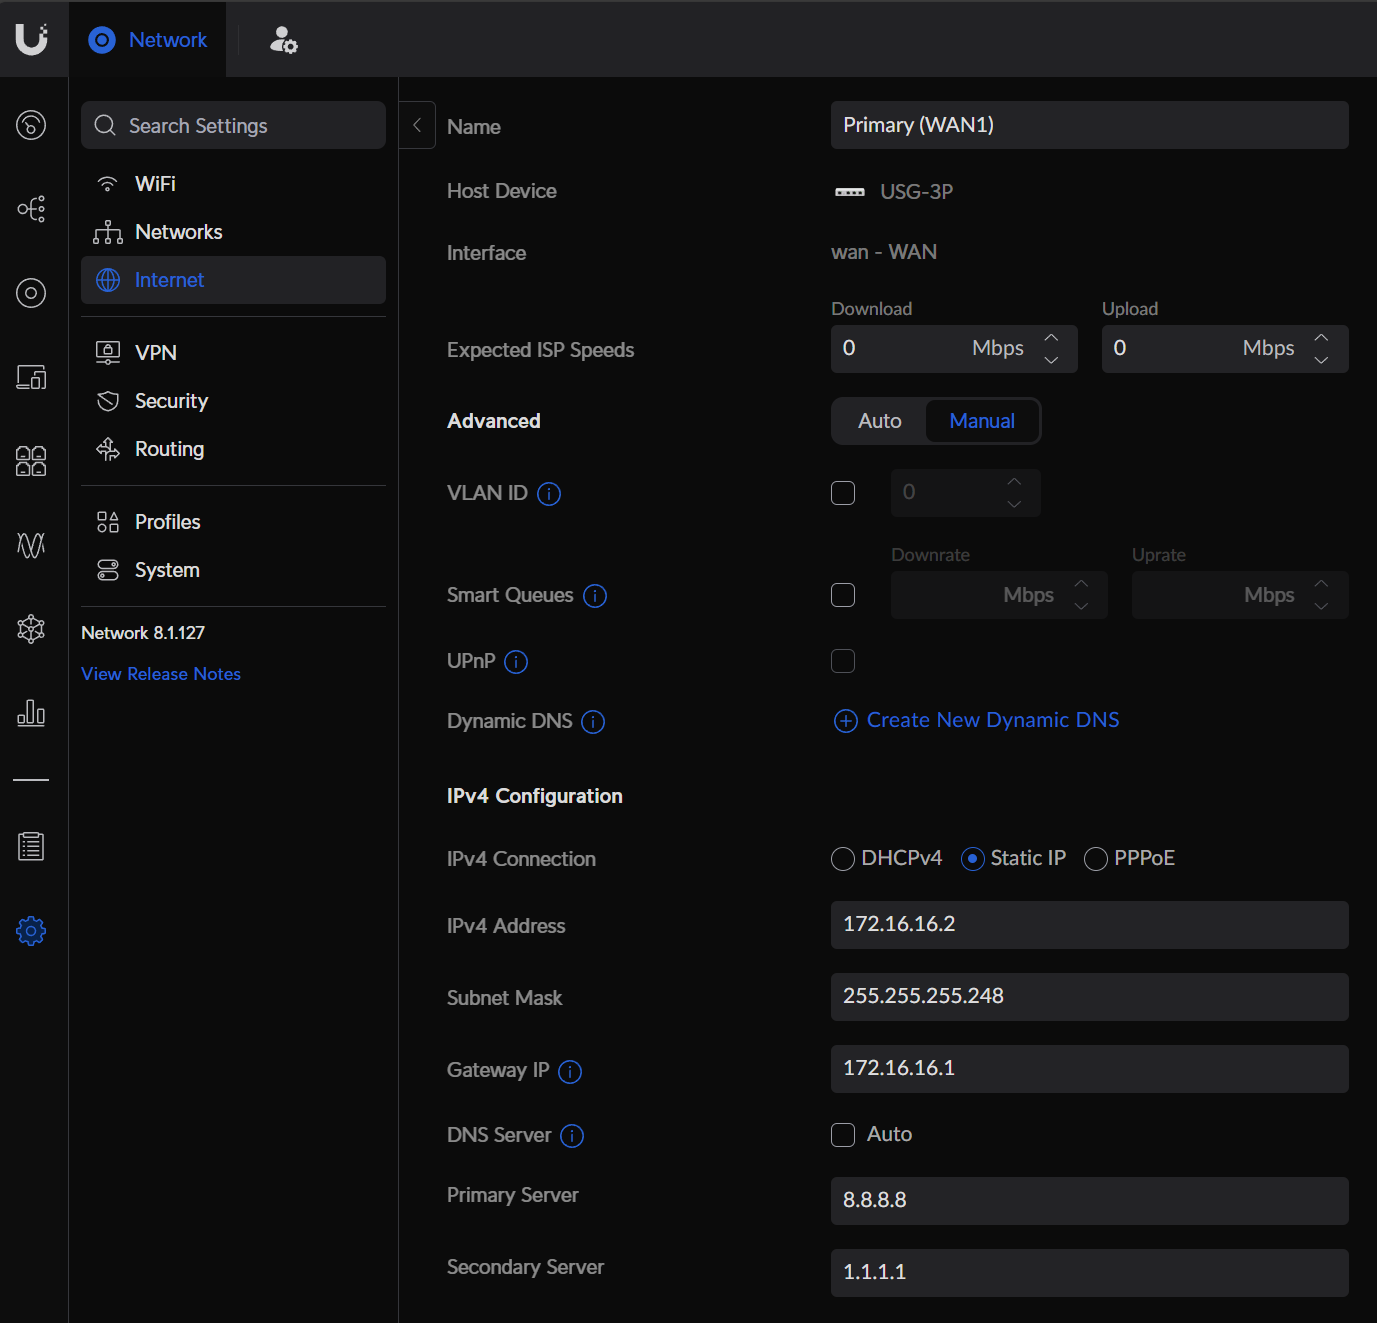Decrease the Download speed stepper

tap(1051, 360)
